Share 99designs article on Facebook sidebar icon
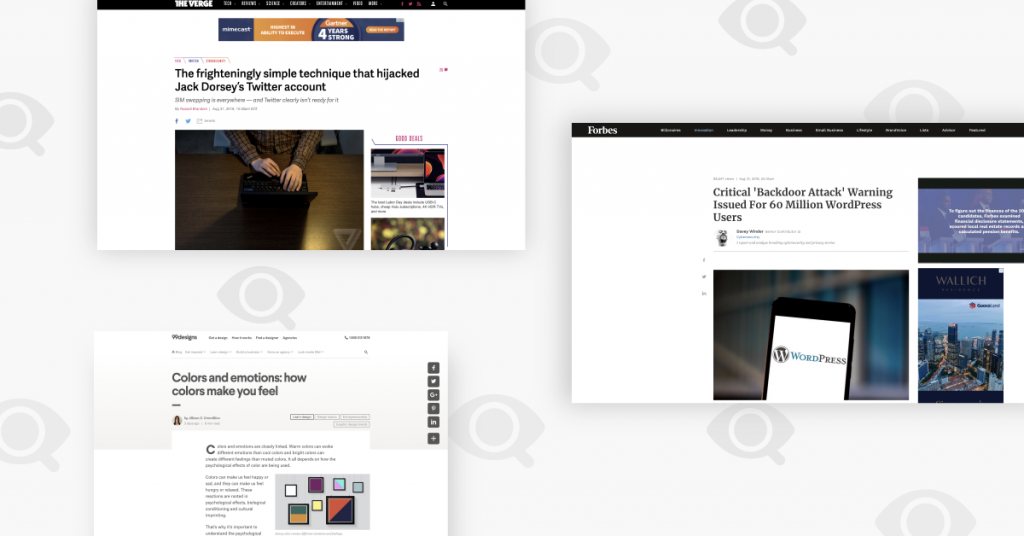 tap(433, 368)
